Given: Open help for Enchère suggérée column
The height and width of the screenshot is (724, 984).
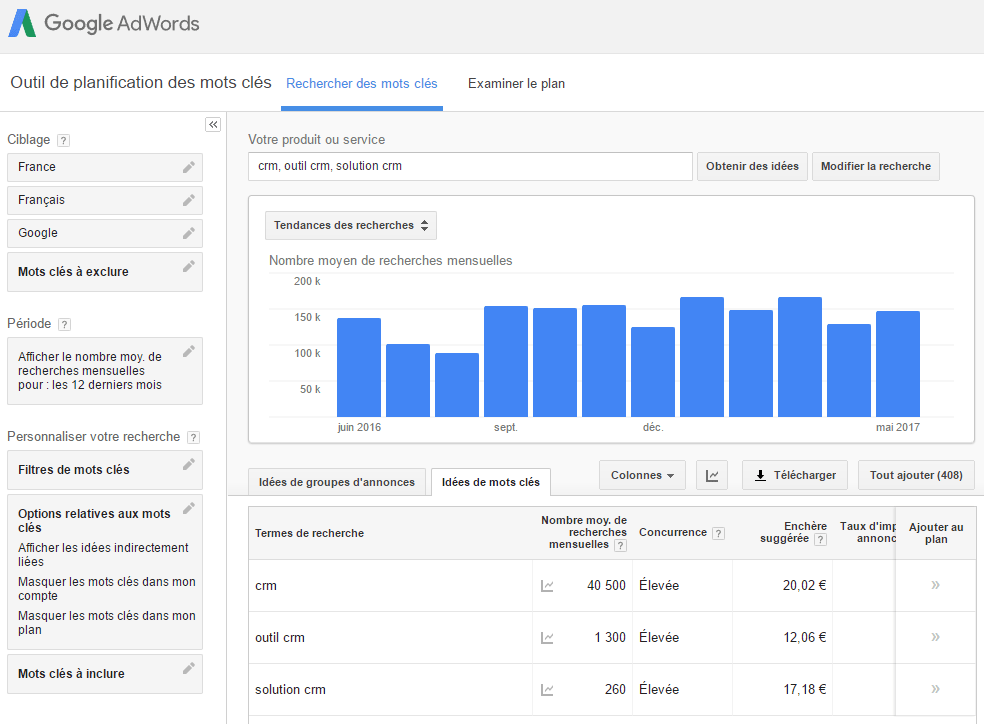Looking at the screenshot, I should point(820,540).
